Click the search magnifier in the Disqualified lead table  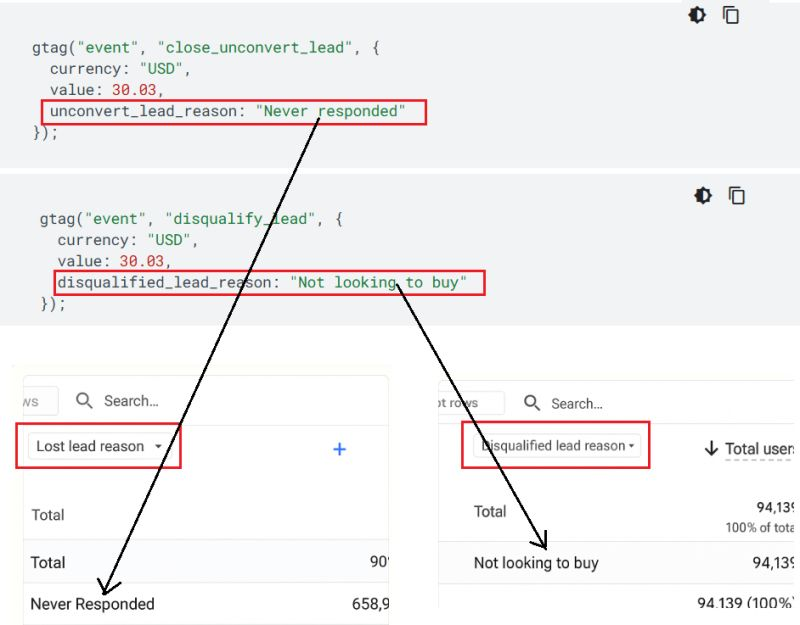click(532, 403)
